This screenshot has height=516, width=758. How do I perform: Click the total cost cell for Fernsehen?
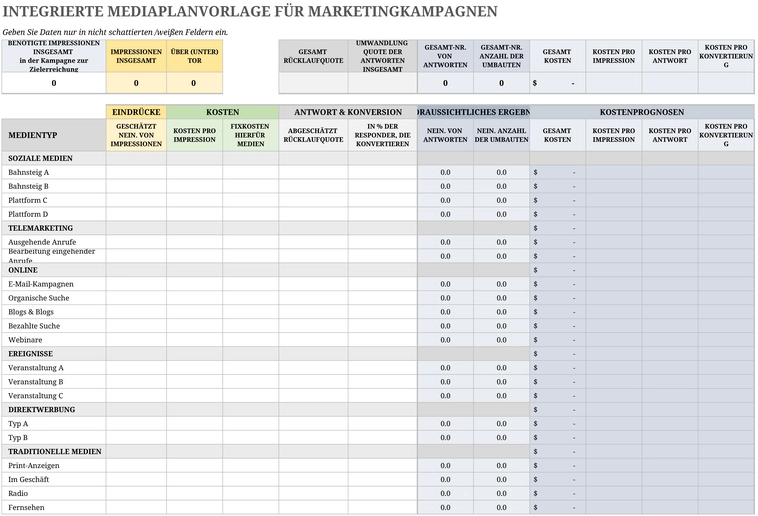point(557,507)
